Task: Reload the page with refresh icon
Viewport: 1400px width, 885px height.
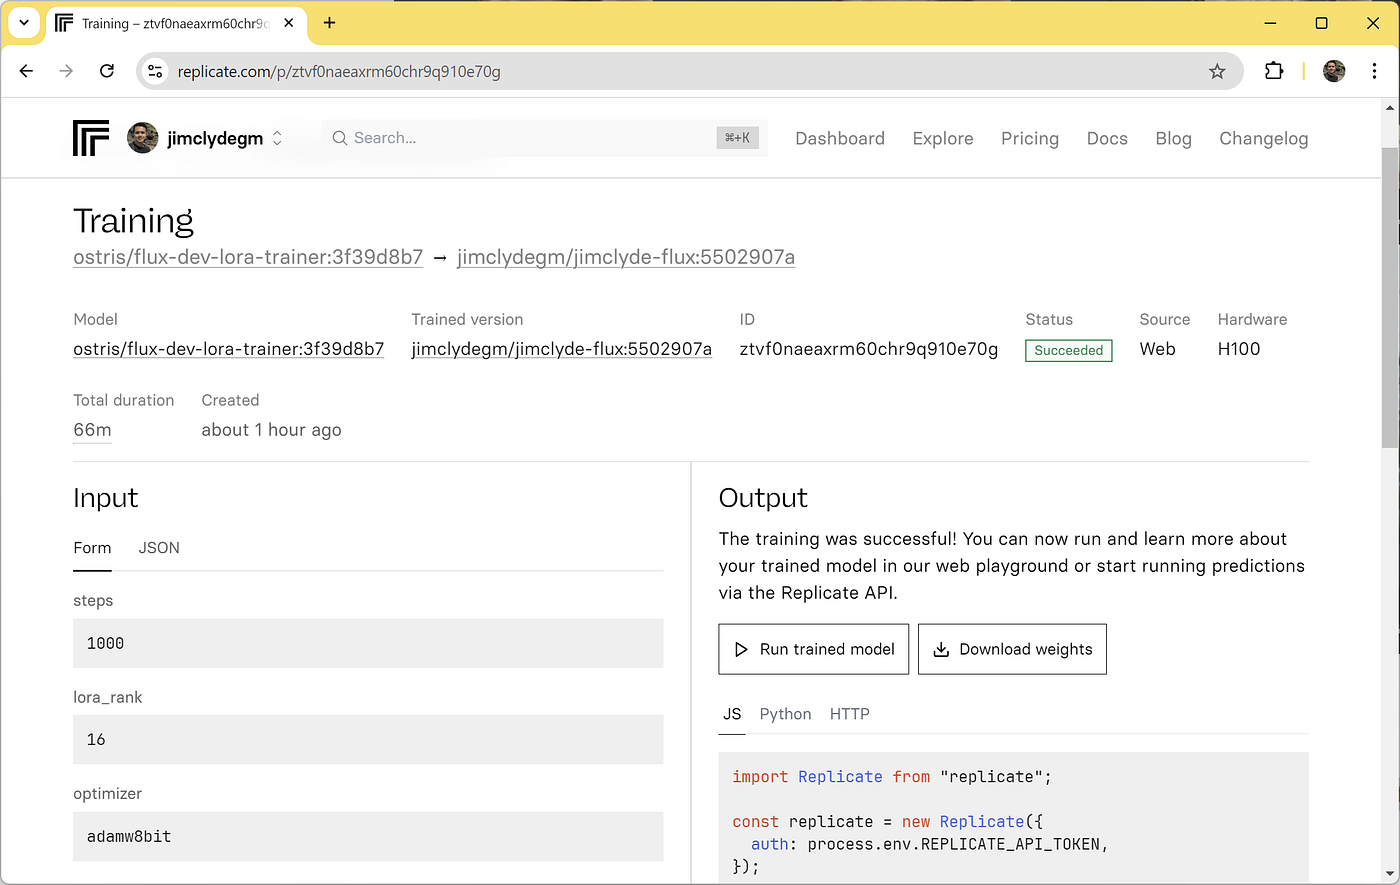Action: (107, 71)
